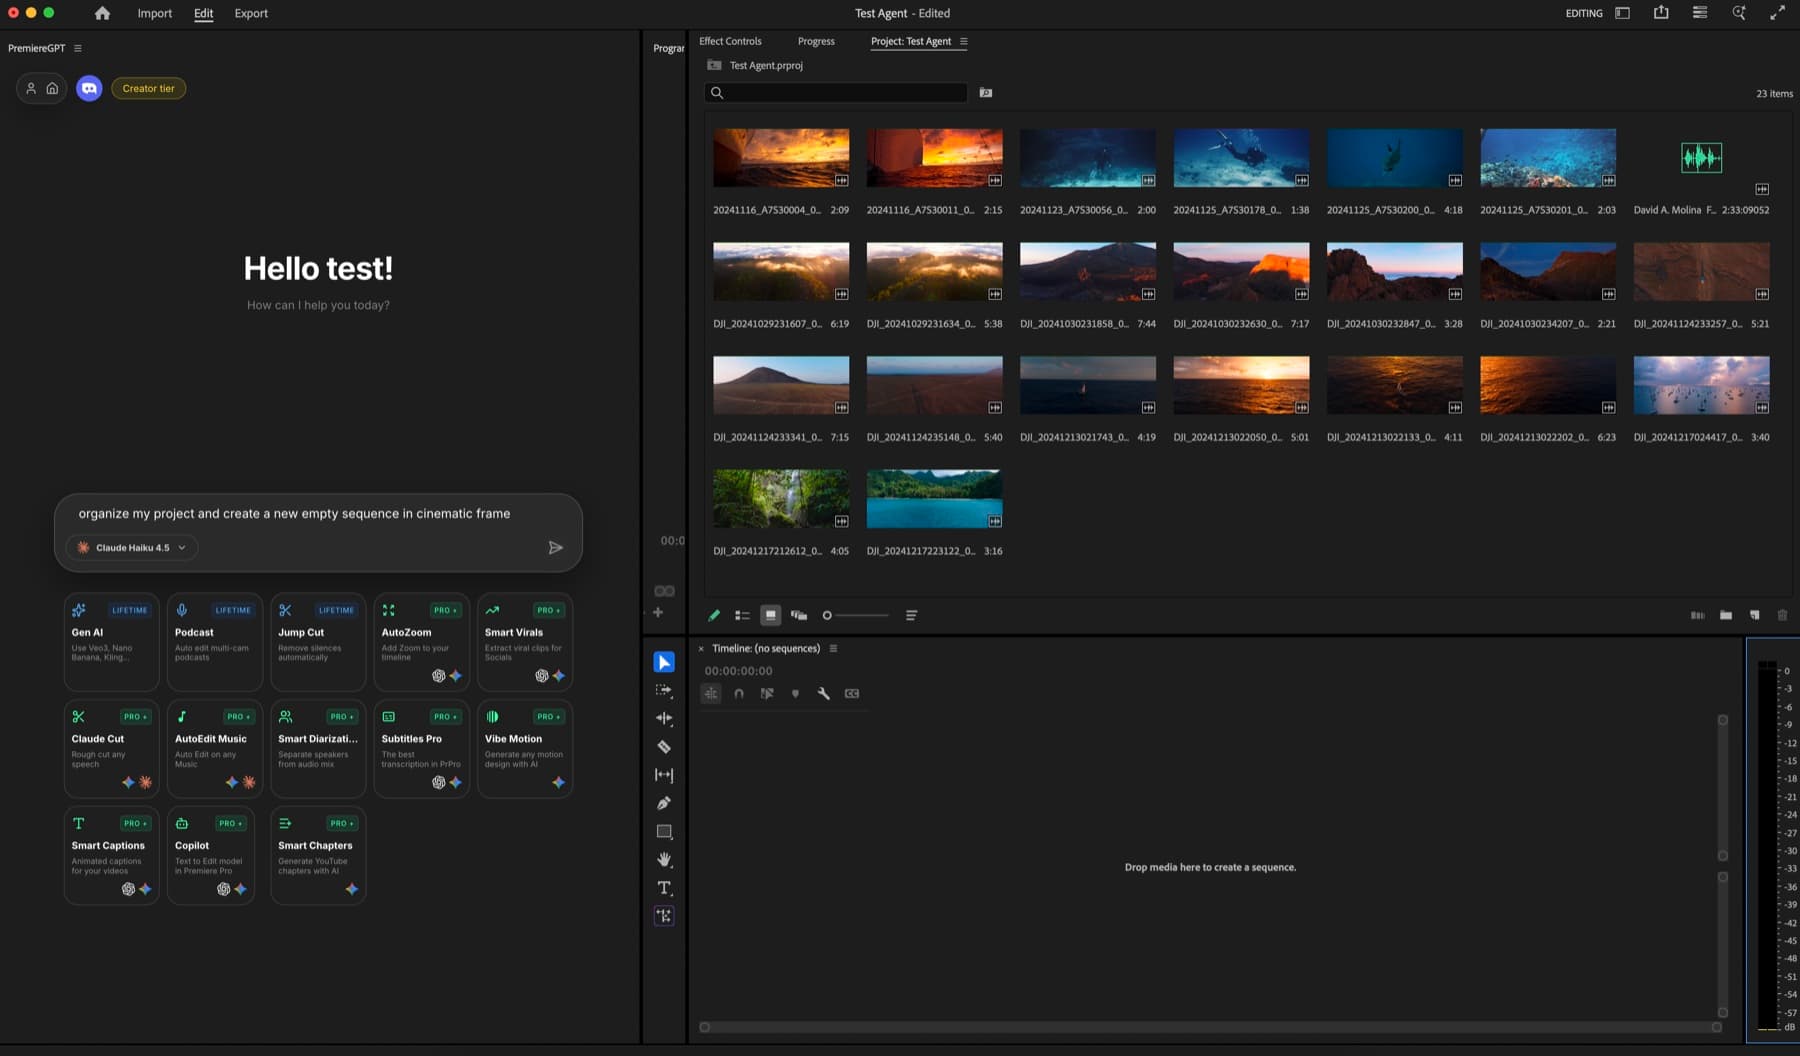The image size is (1800, 1056).
Task: Switch Project panel to Freeform view
Action: (799, 615)
